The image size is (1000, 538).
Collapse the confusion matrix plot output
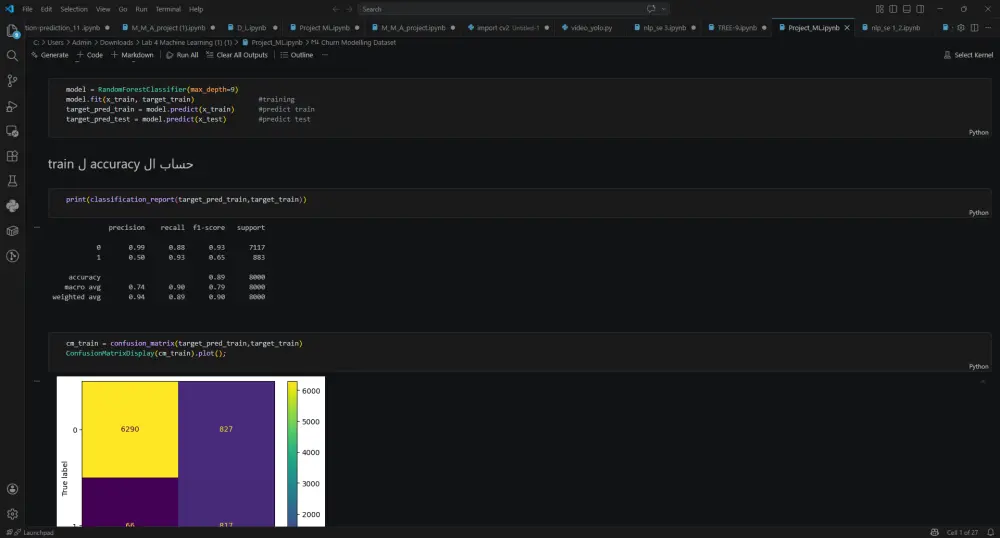37,381
